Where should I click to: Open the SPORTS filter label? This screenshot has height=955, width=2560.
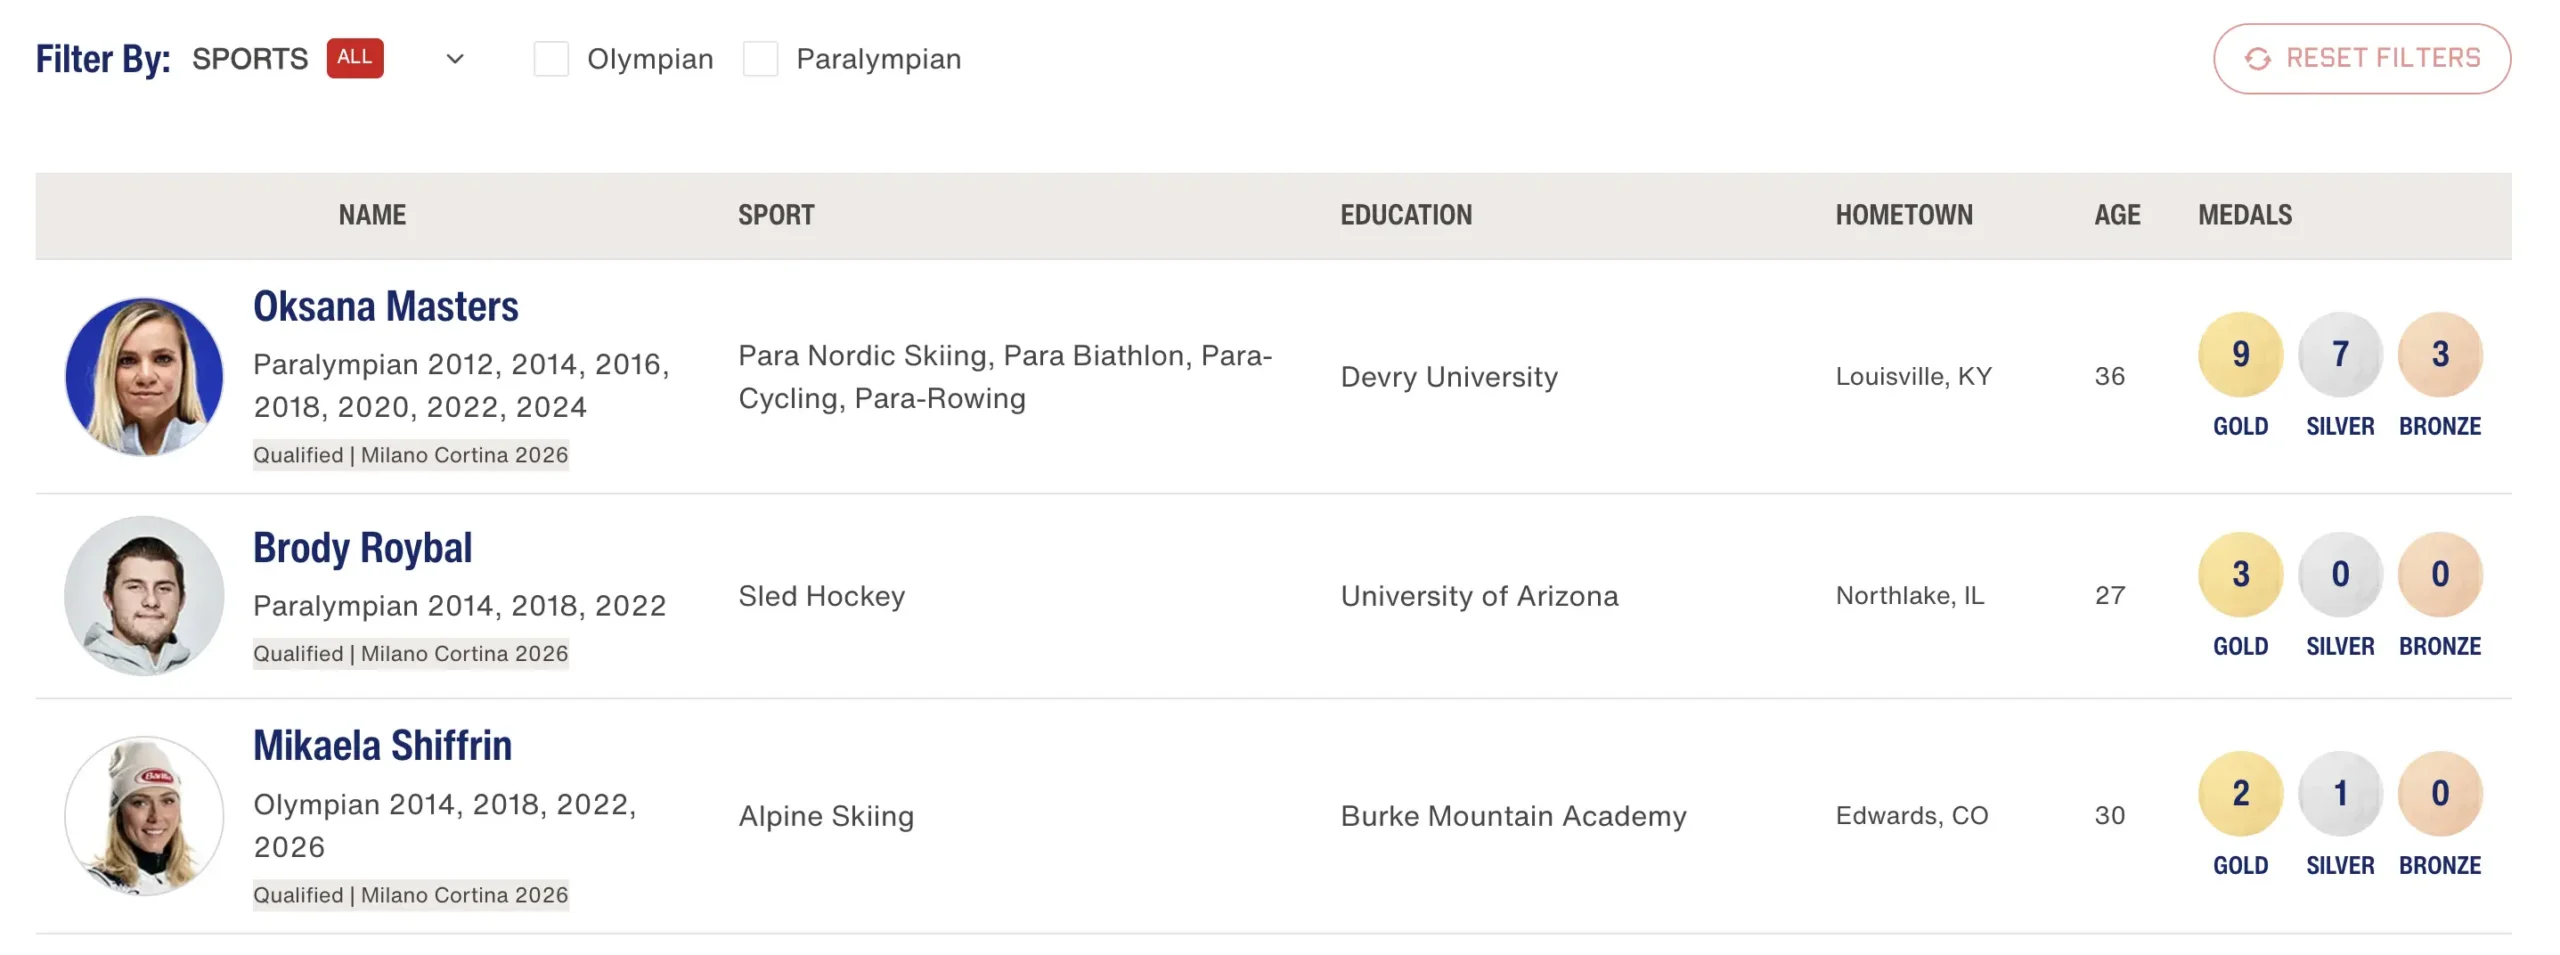(250, 59)
